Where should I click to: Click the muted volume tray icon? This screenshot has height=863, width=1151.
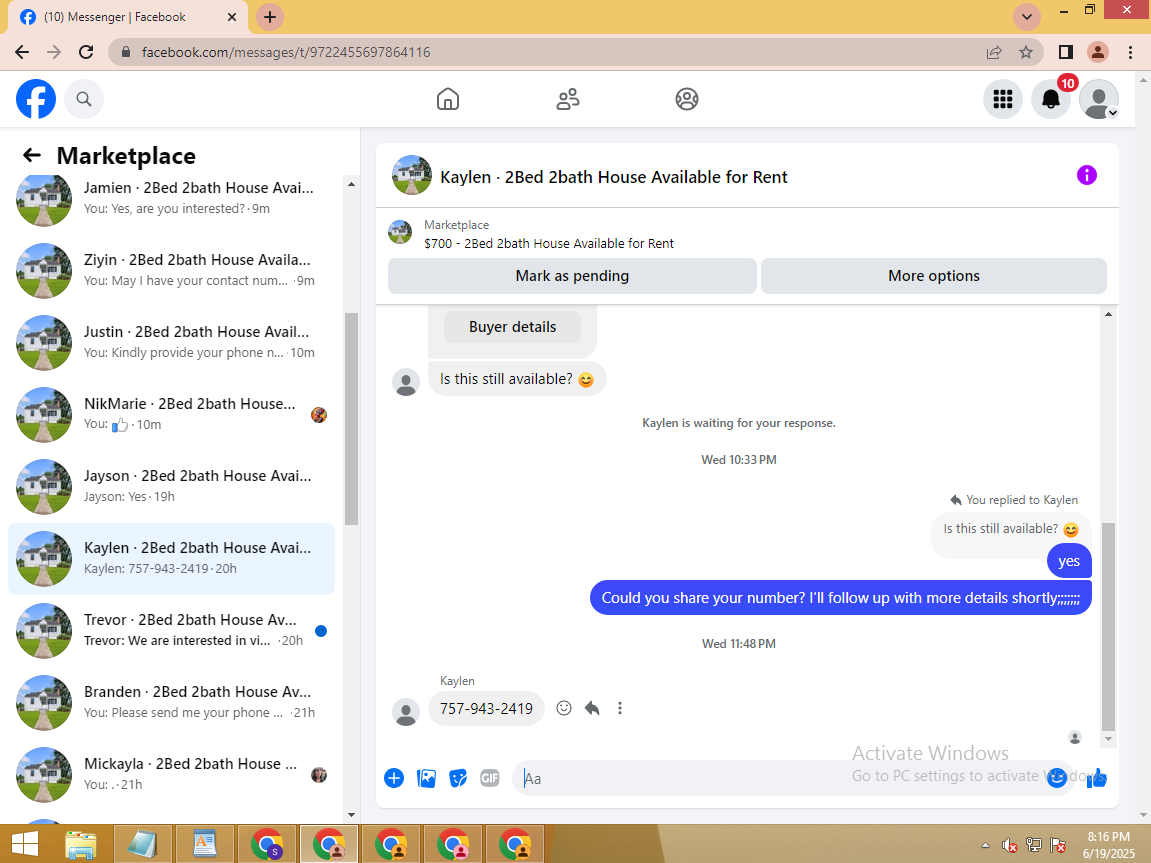[x=1009, y=845]
